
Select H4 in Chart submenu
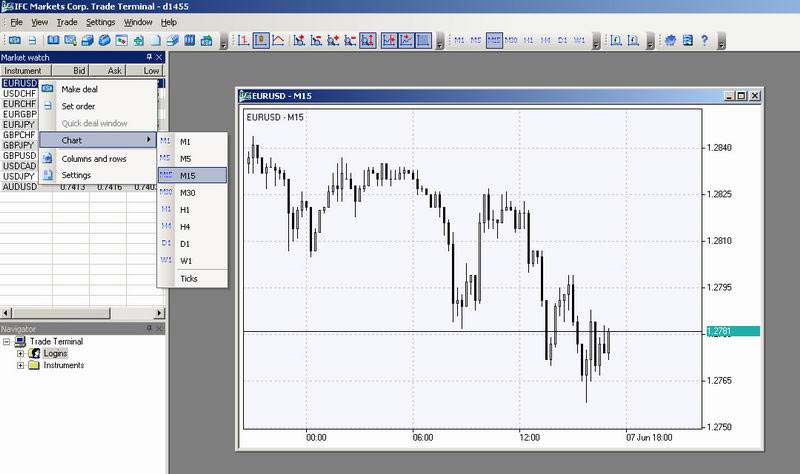tap(187, 226)
